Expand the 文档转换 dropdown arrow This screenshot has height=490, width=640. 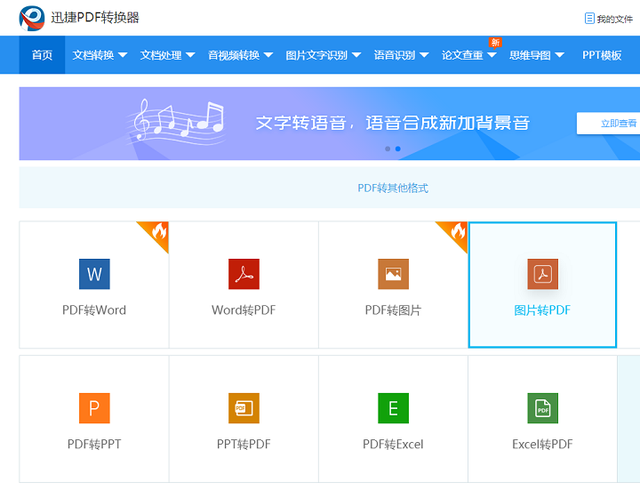point(122,55)
